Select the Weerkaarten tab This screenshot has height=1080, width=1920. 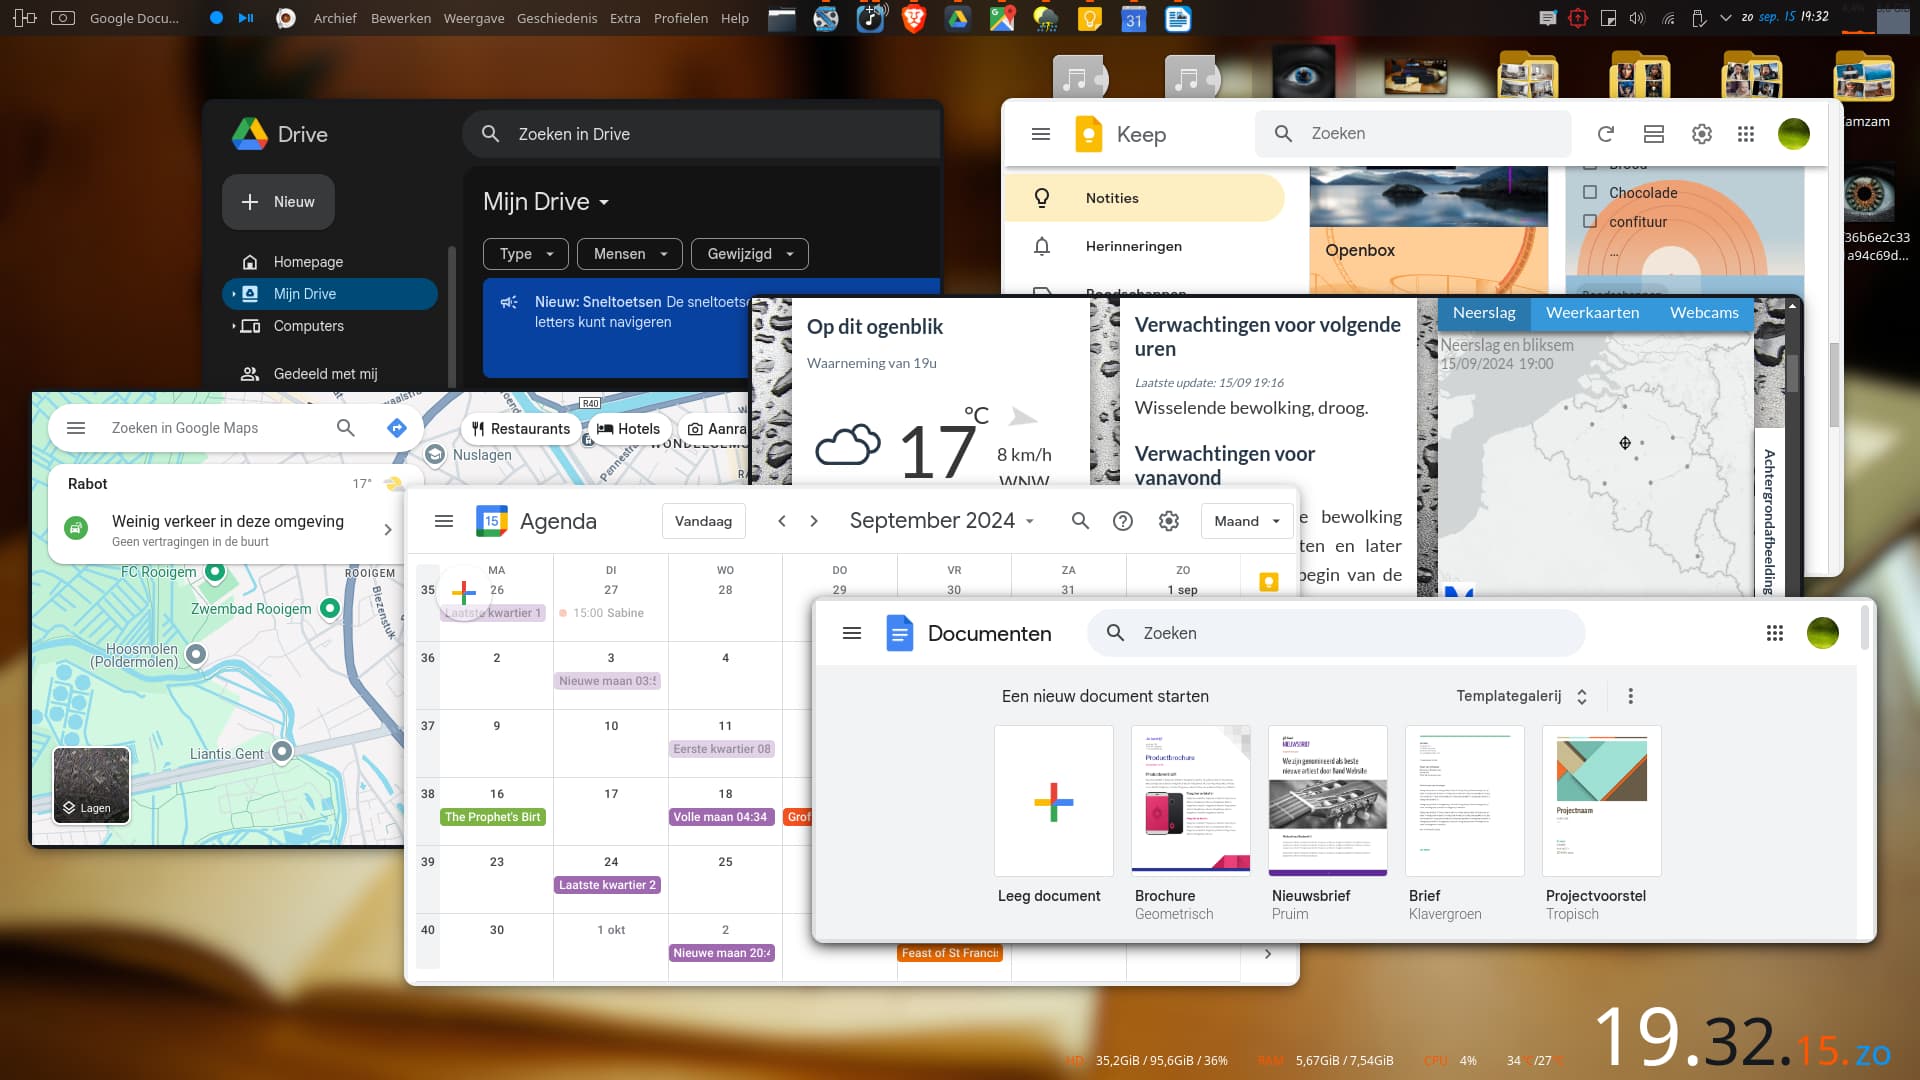coord(1592,313)
